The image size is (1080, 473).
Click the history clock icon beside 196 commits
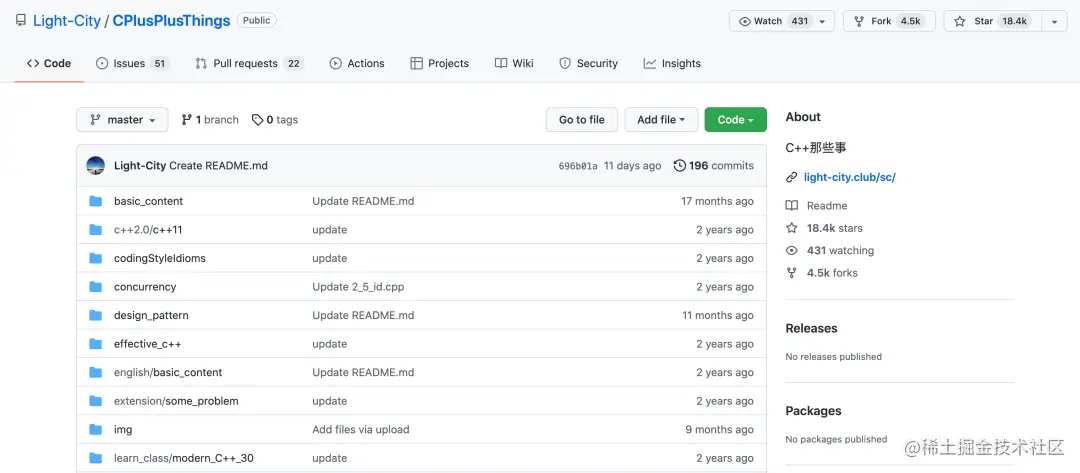pyautogui.click(x=680, y=165)
